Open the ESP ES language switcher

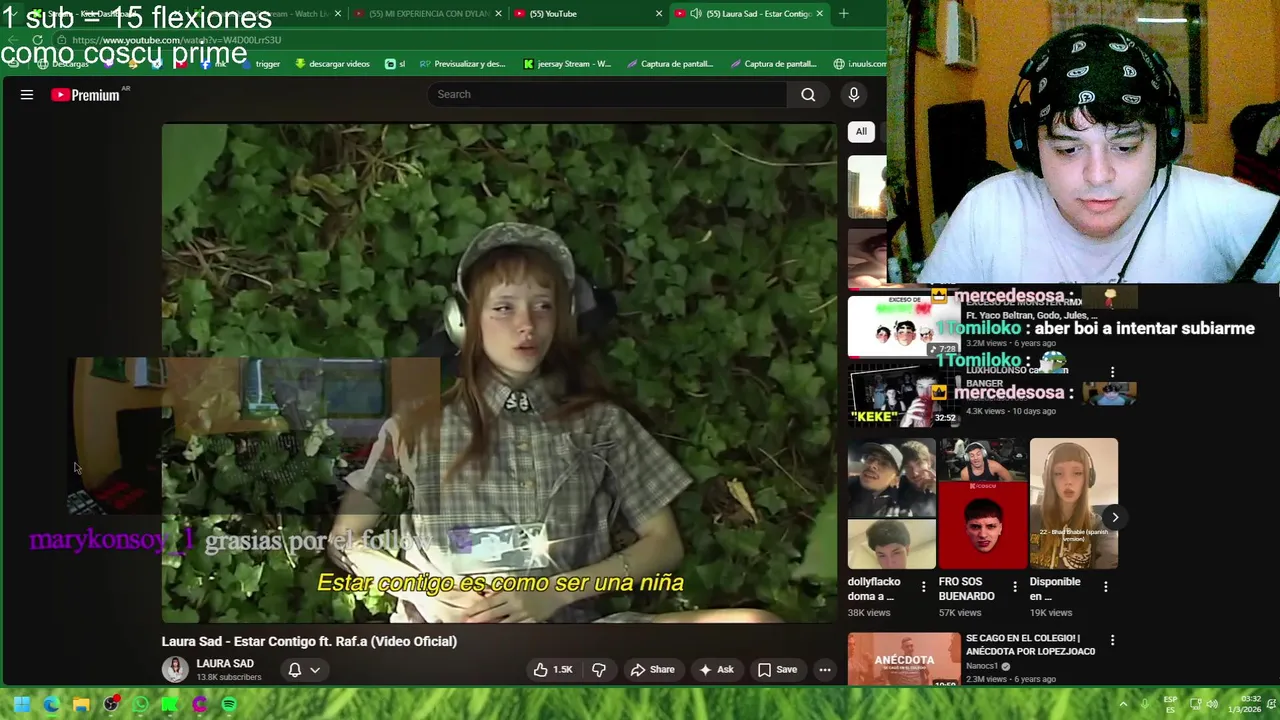tap(1170, 704)
